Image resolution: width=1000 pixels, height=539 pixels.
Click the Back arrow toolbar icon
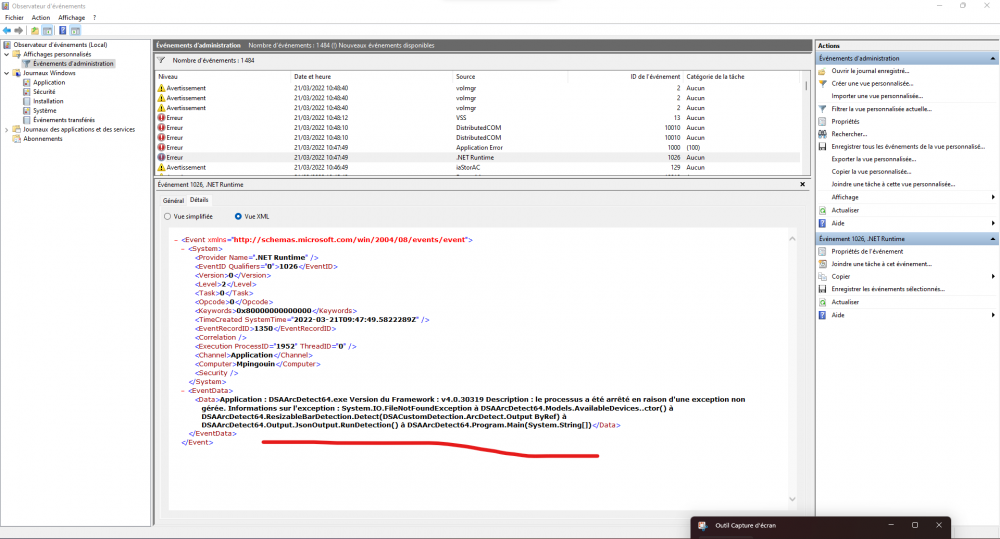[x=7, y=31]
